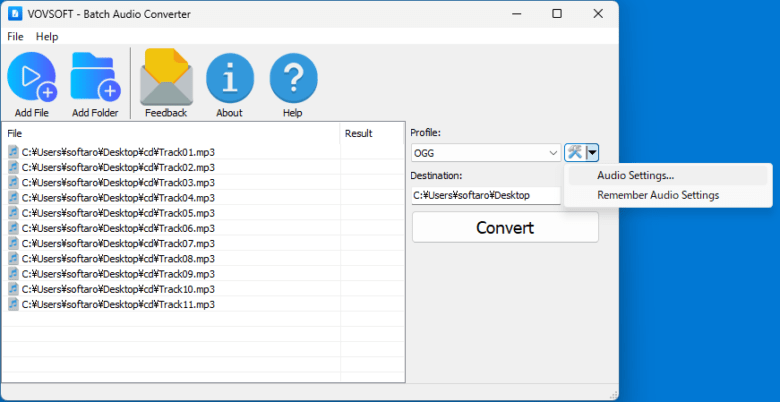The width and height of the screenshot is (780, 402).
Task: Click the music icon beside Track01.mp3
Action: 13,152
